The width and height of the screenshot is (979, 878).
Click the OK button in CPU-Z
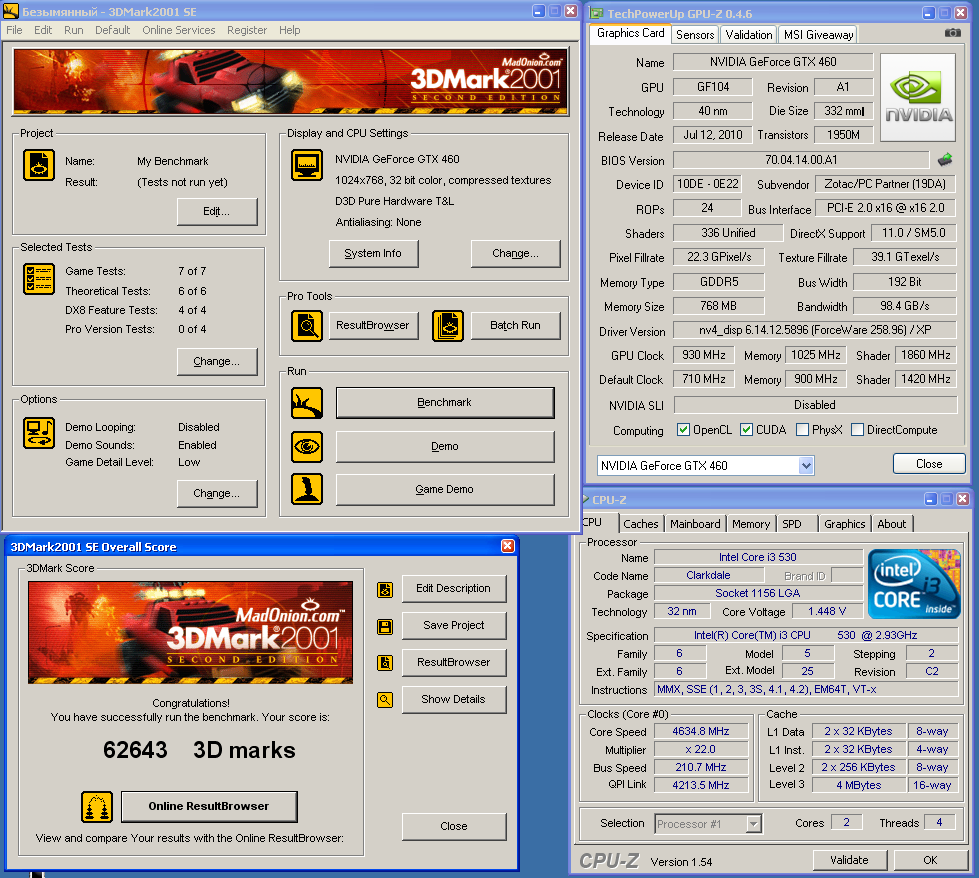coord(930,860)
